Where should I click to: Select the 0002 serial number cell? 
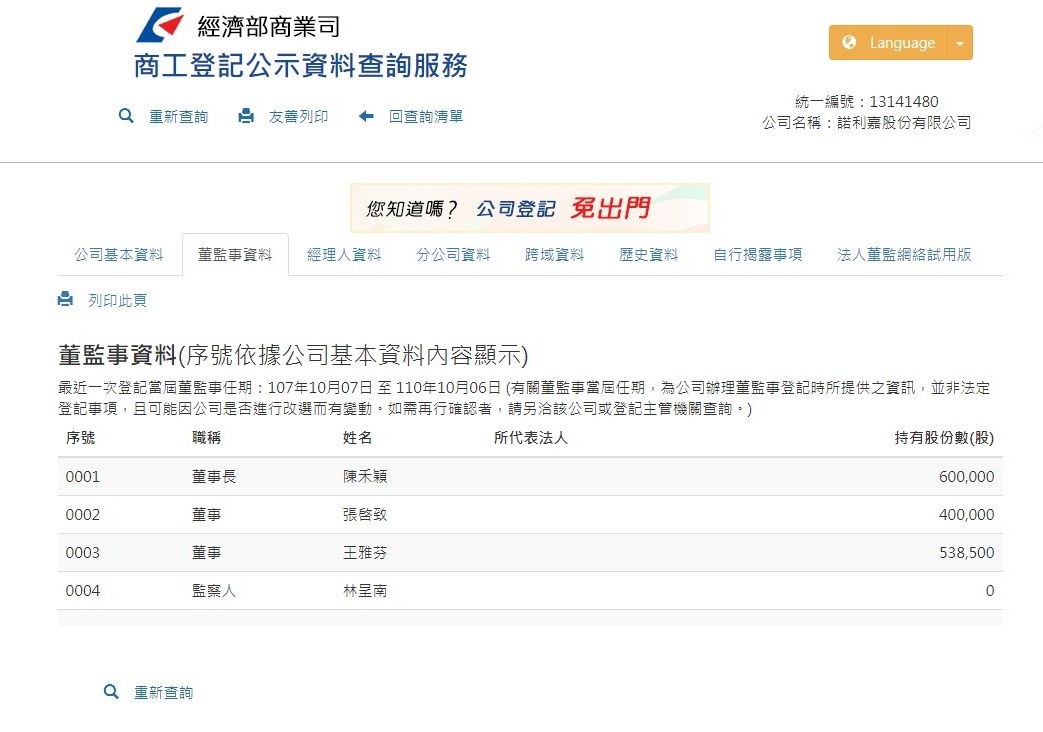82,514
